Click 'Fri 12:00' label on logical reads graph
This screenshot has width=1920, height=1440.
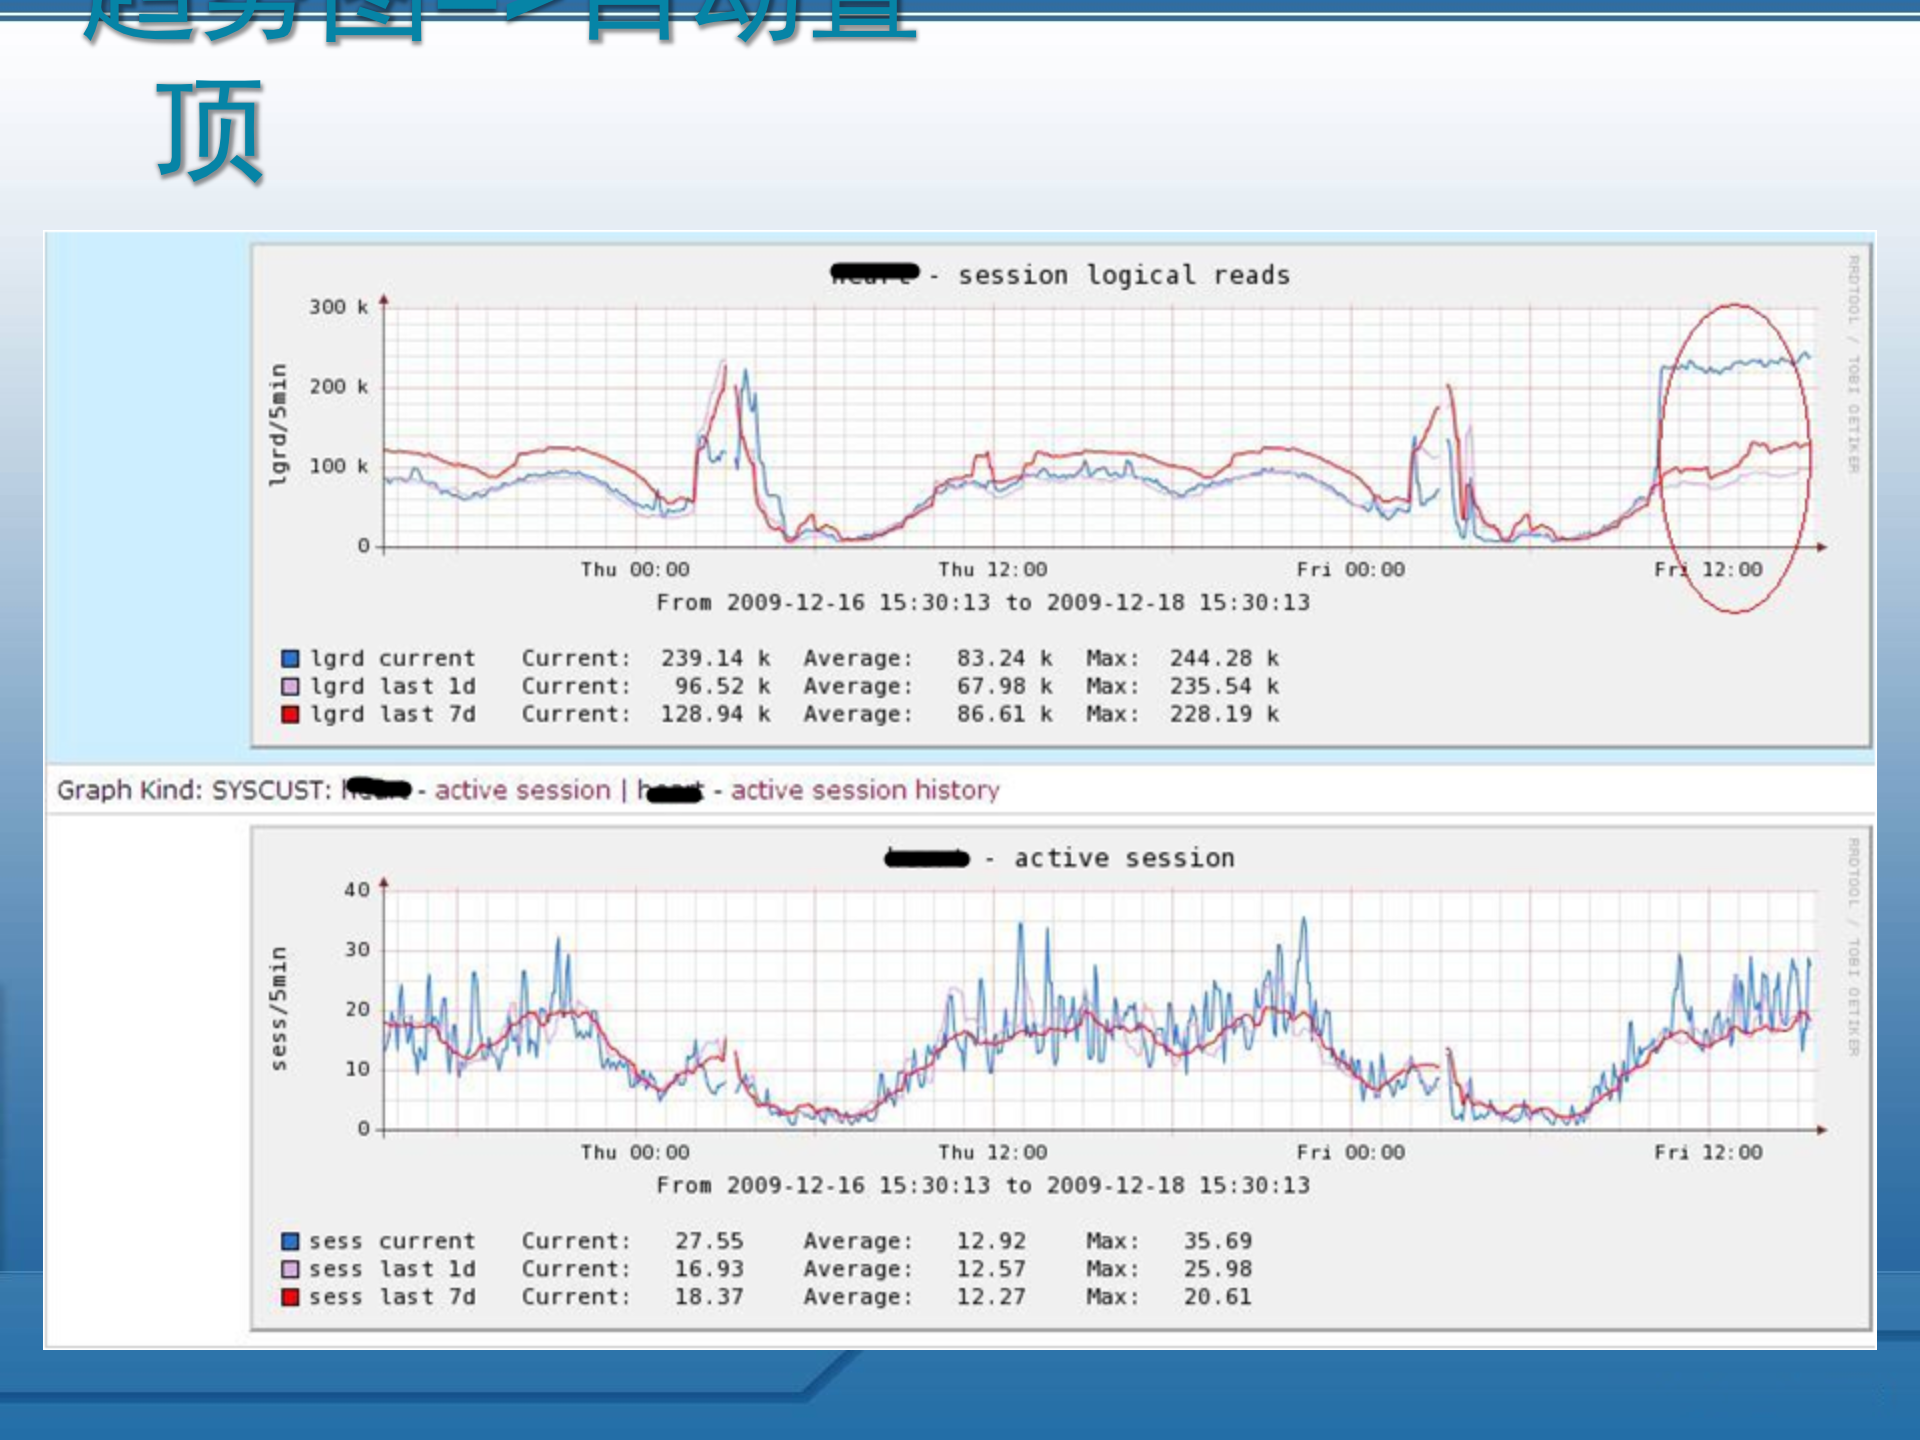1708,569
